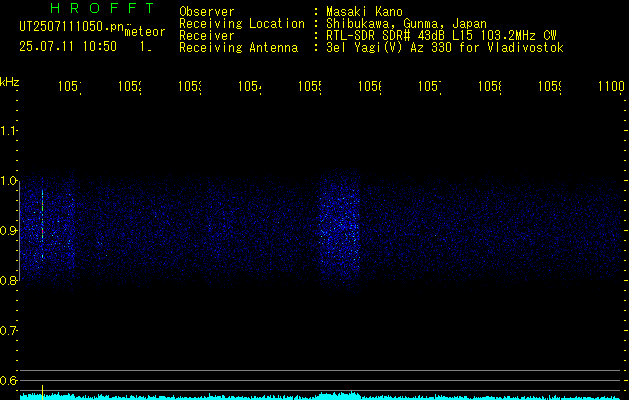Select the RTL-SDR SDR# 43dB receiver description
Viewport: 629px width, 400px height.
[x=441, y=36]
